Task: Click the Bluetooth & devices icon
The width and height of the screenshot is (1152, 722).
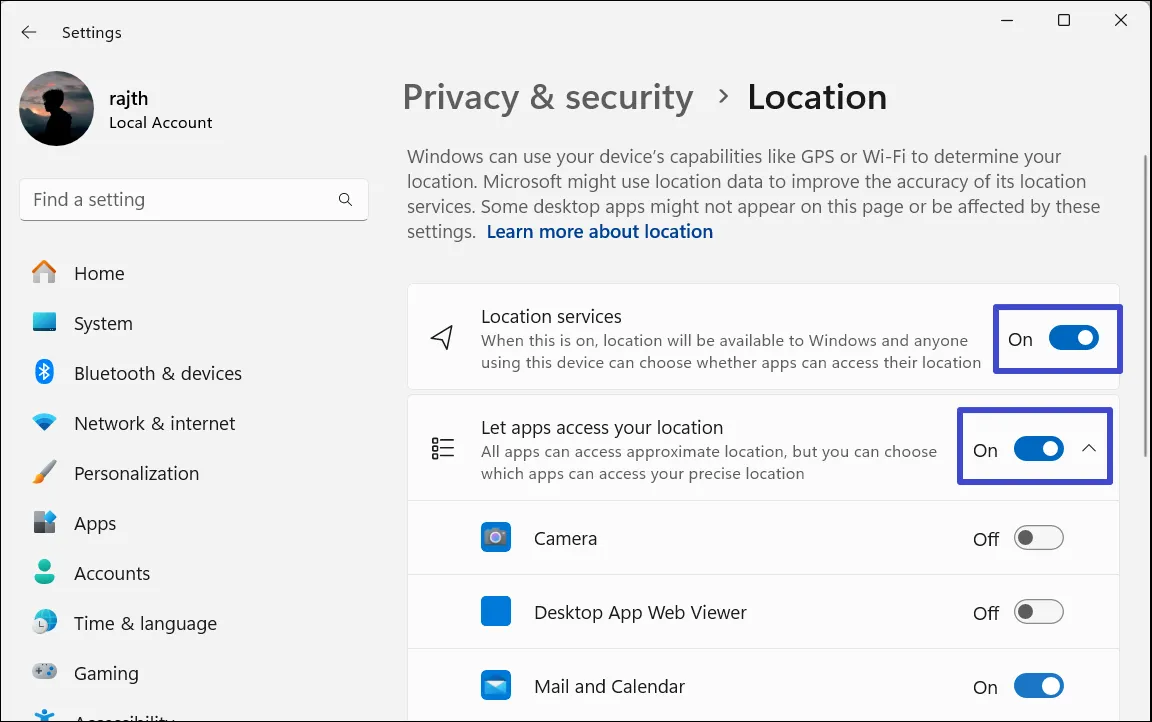Action: pyautogui.click(x=44, y=373)
